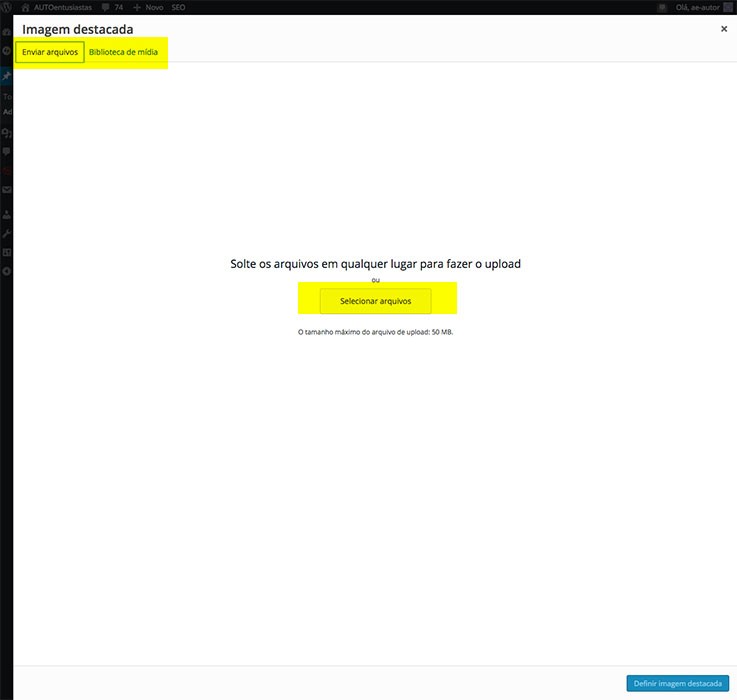Viewport: 737px width, 700px height.
Task: Open the envelope mail icon in sidebar
Action: coord(6,190)
